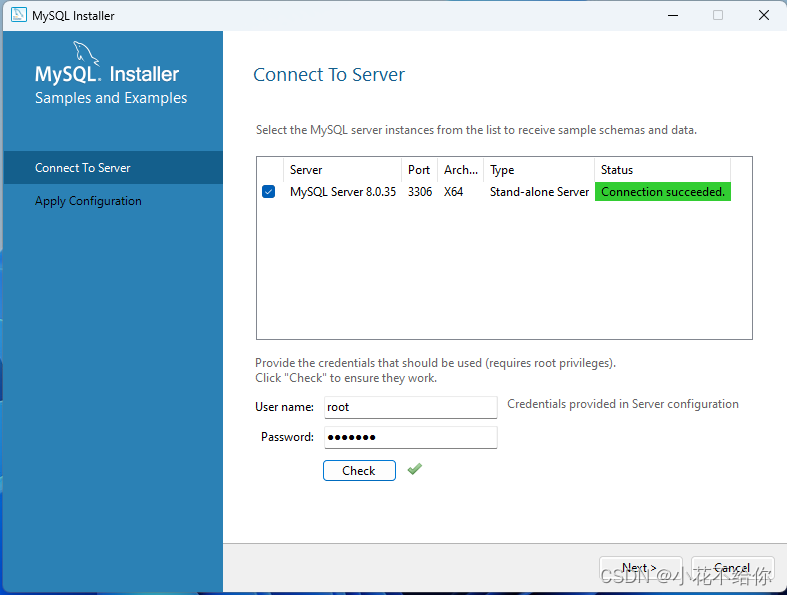This screenshot has width=787, height=595.
Task: Click the Arch... column header
Action: 461,170
